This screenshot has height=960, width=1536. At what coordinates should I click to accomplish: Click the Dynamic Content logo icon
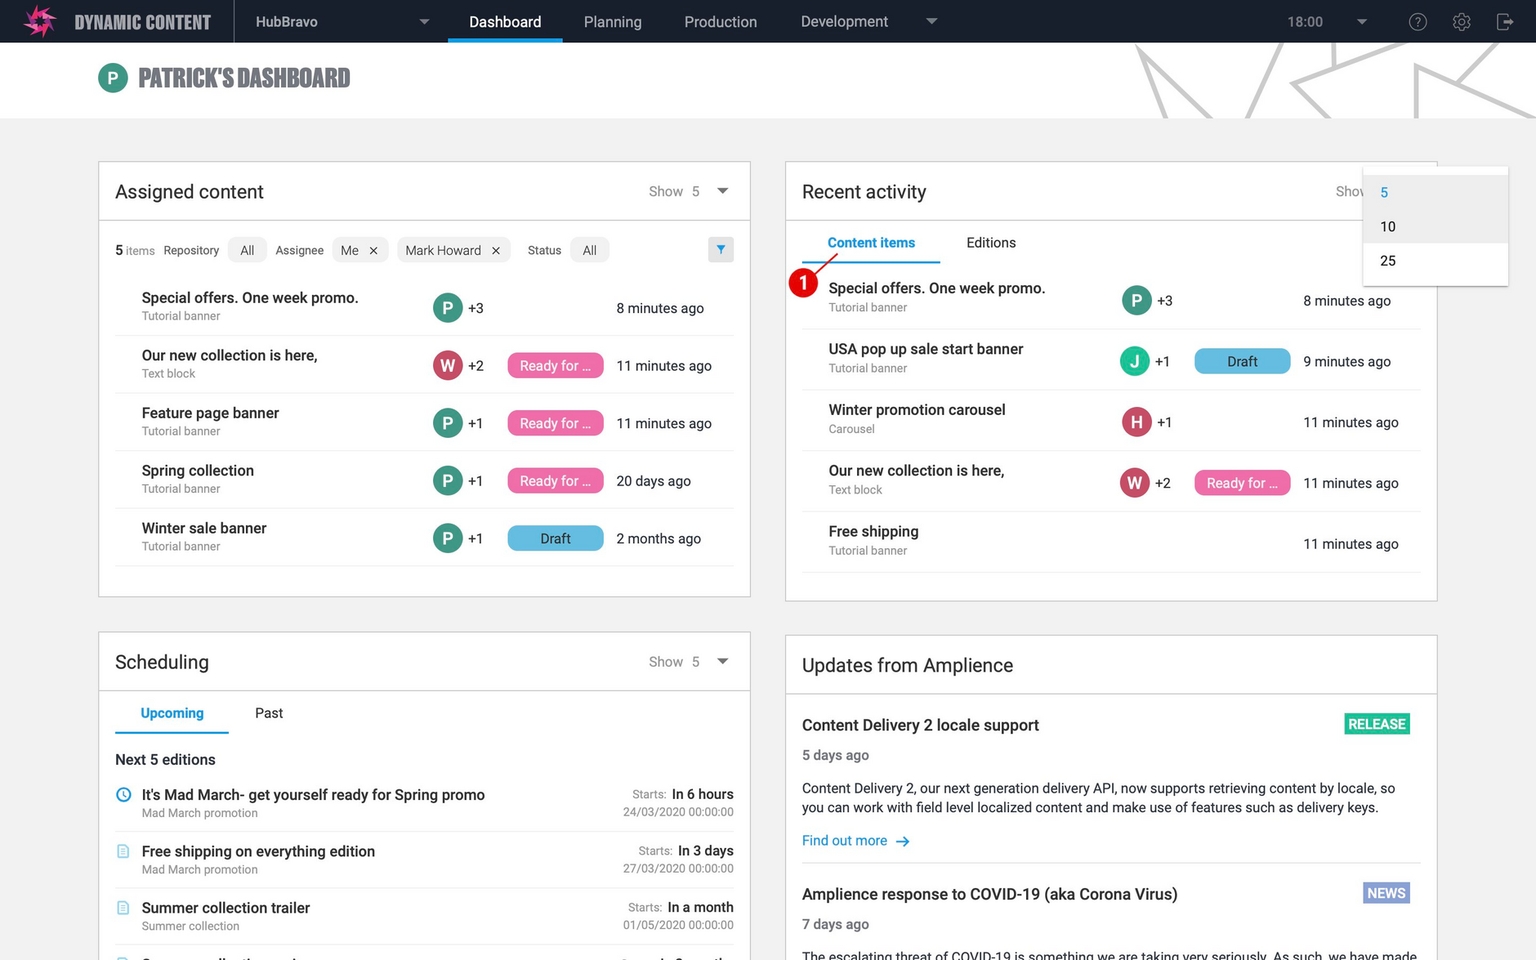click(x=39, y=21)
